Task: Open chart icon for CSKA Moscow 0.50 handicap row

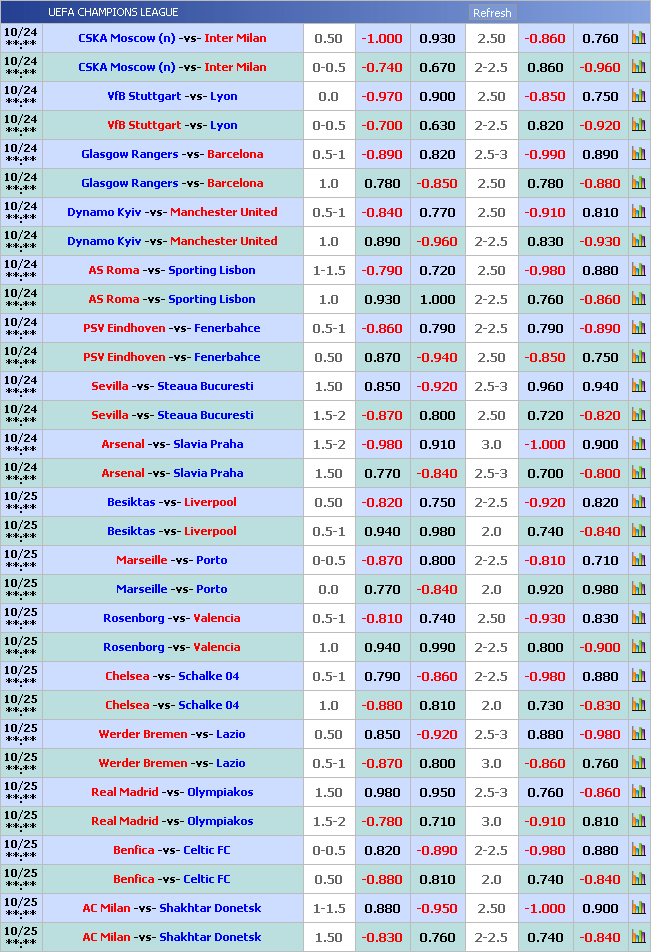Action: (638, 38)
